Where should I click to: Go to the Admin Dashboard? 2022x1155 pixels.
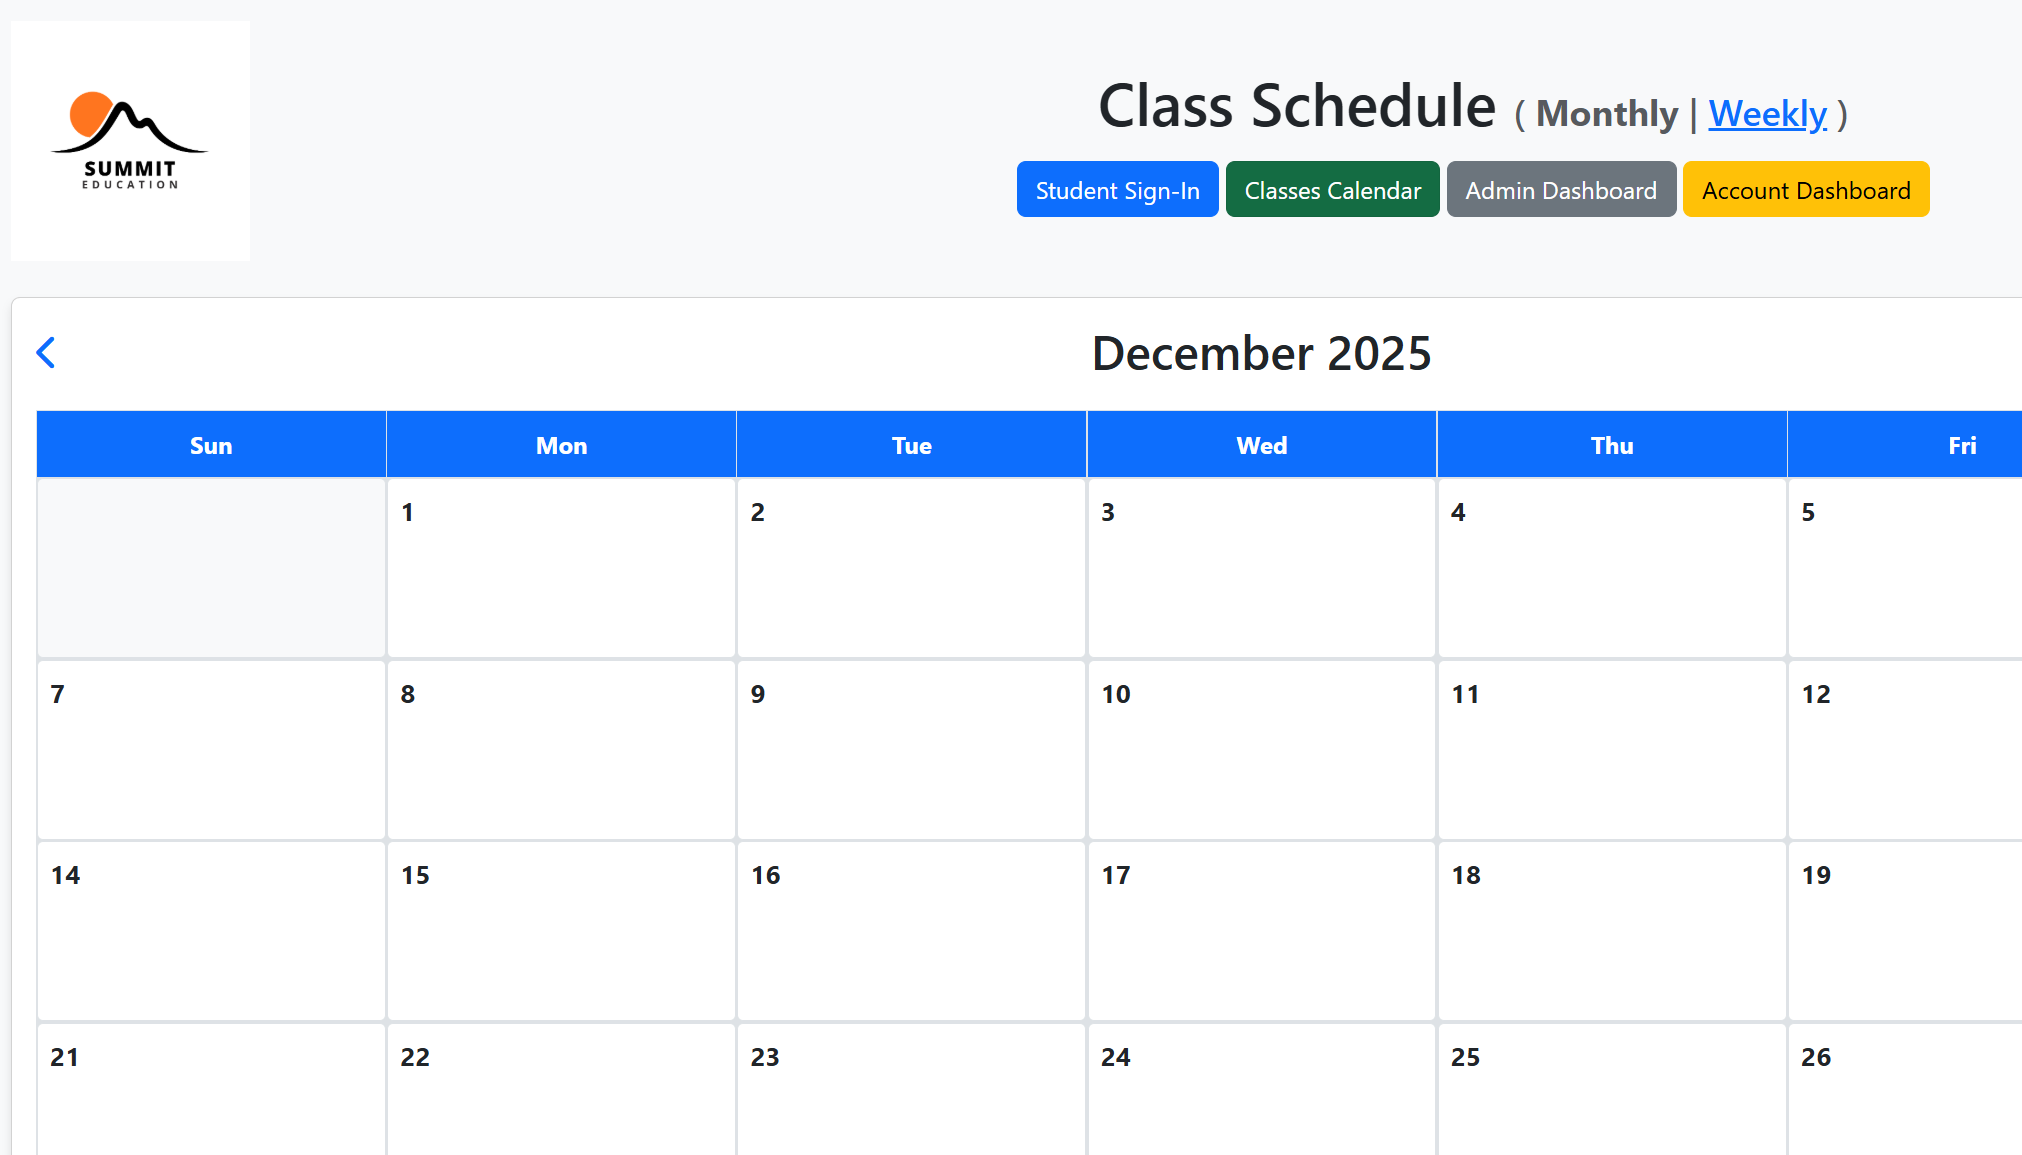click(x=1560, y=189)
